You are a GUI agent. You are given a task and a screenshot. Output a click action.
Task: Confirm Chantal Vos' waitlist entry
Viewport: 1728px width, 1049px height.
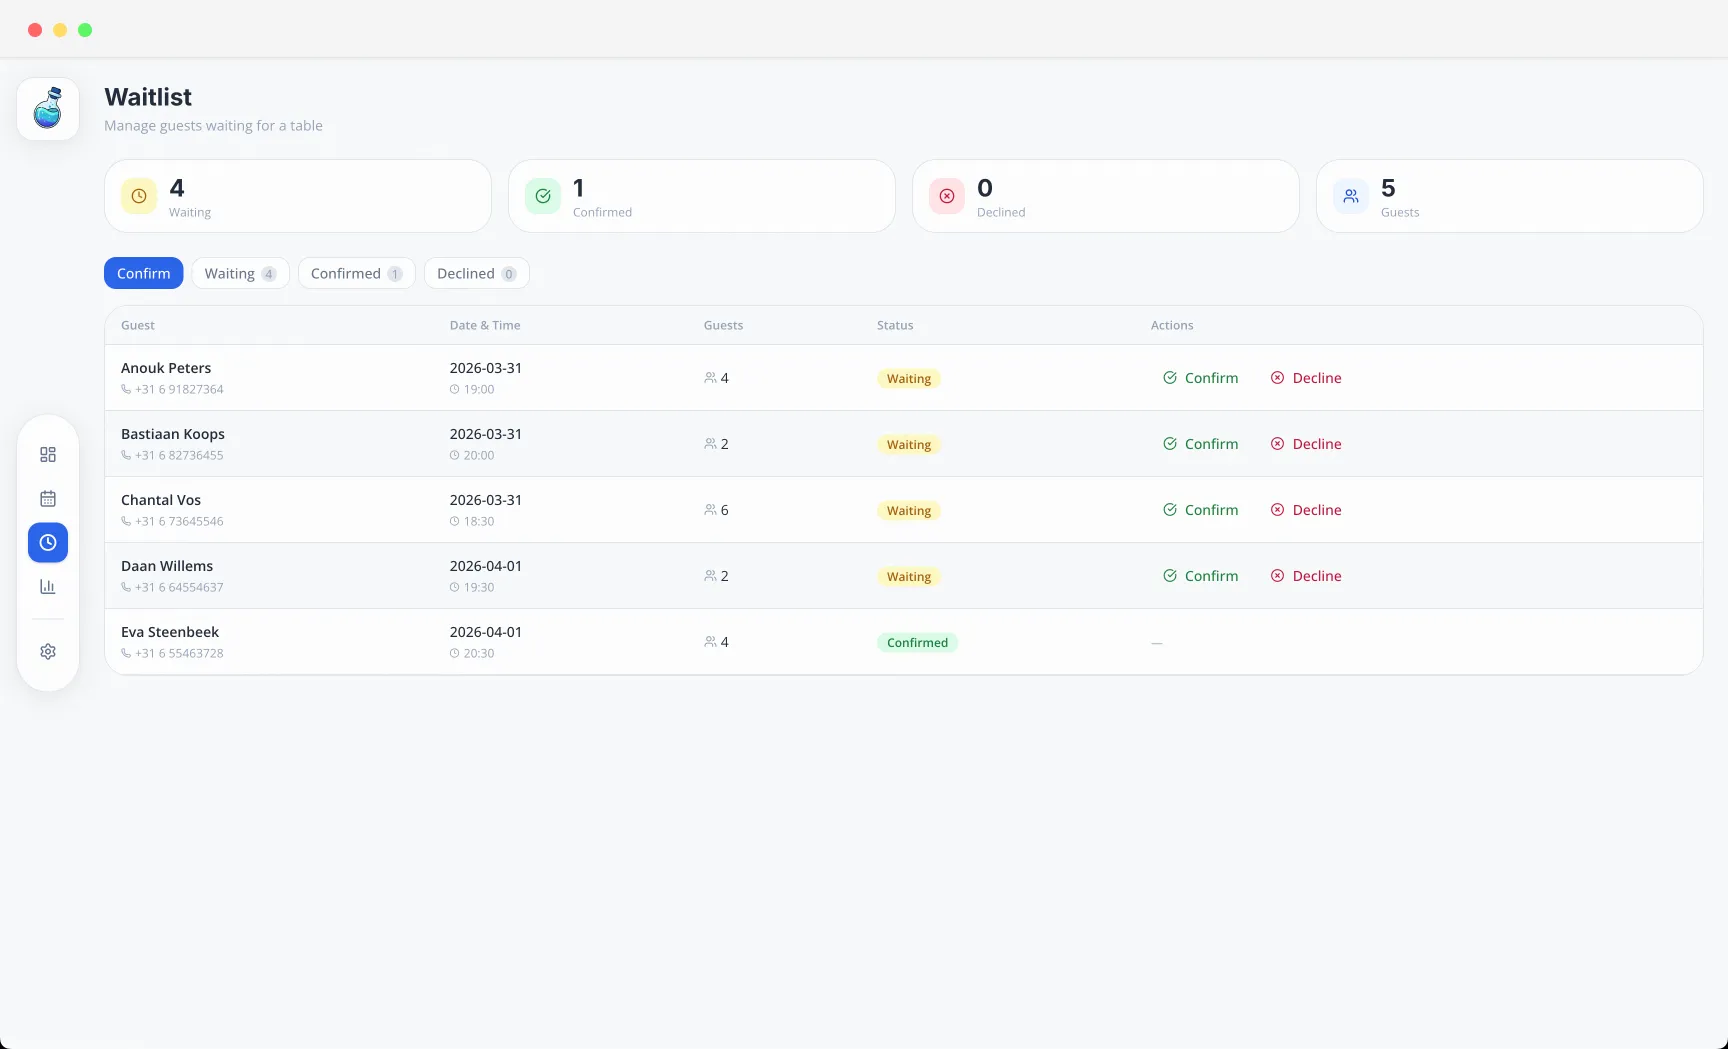(x=1200, y=510)
